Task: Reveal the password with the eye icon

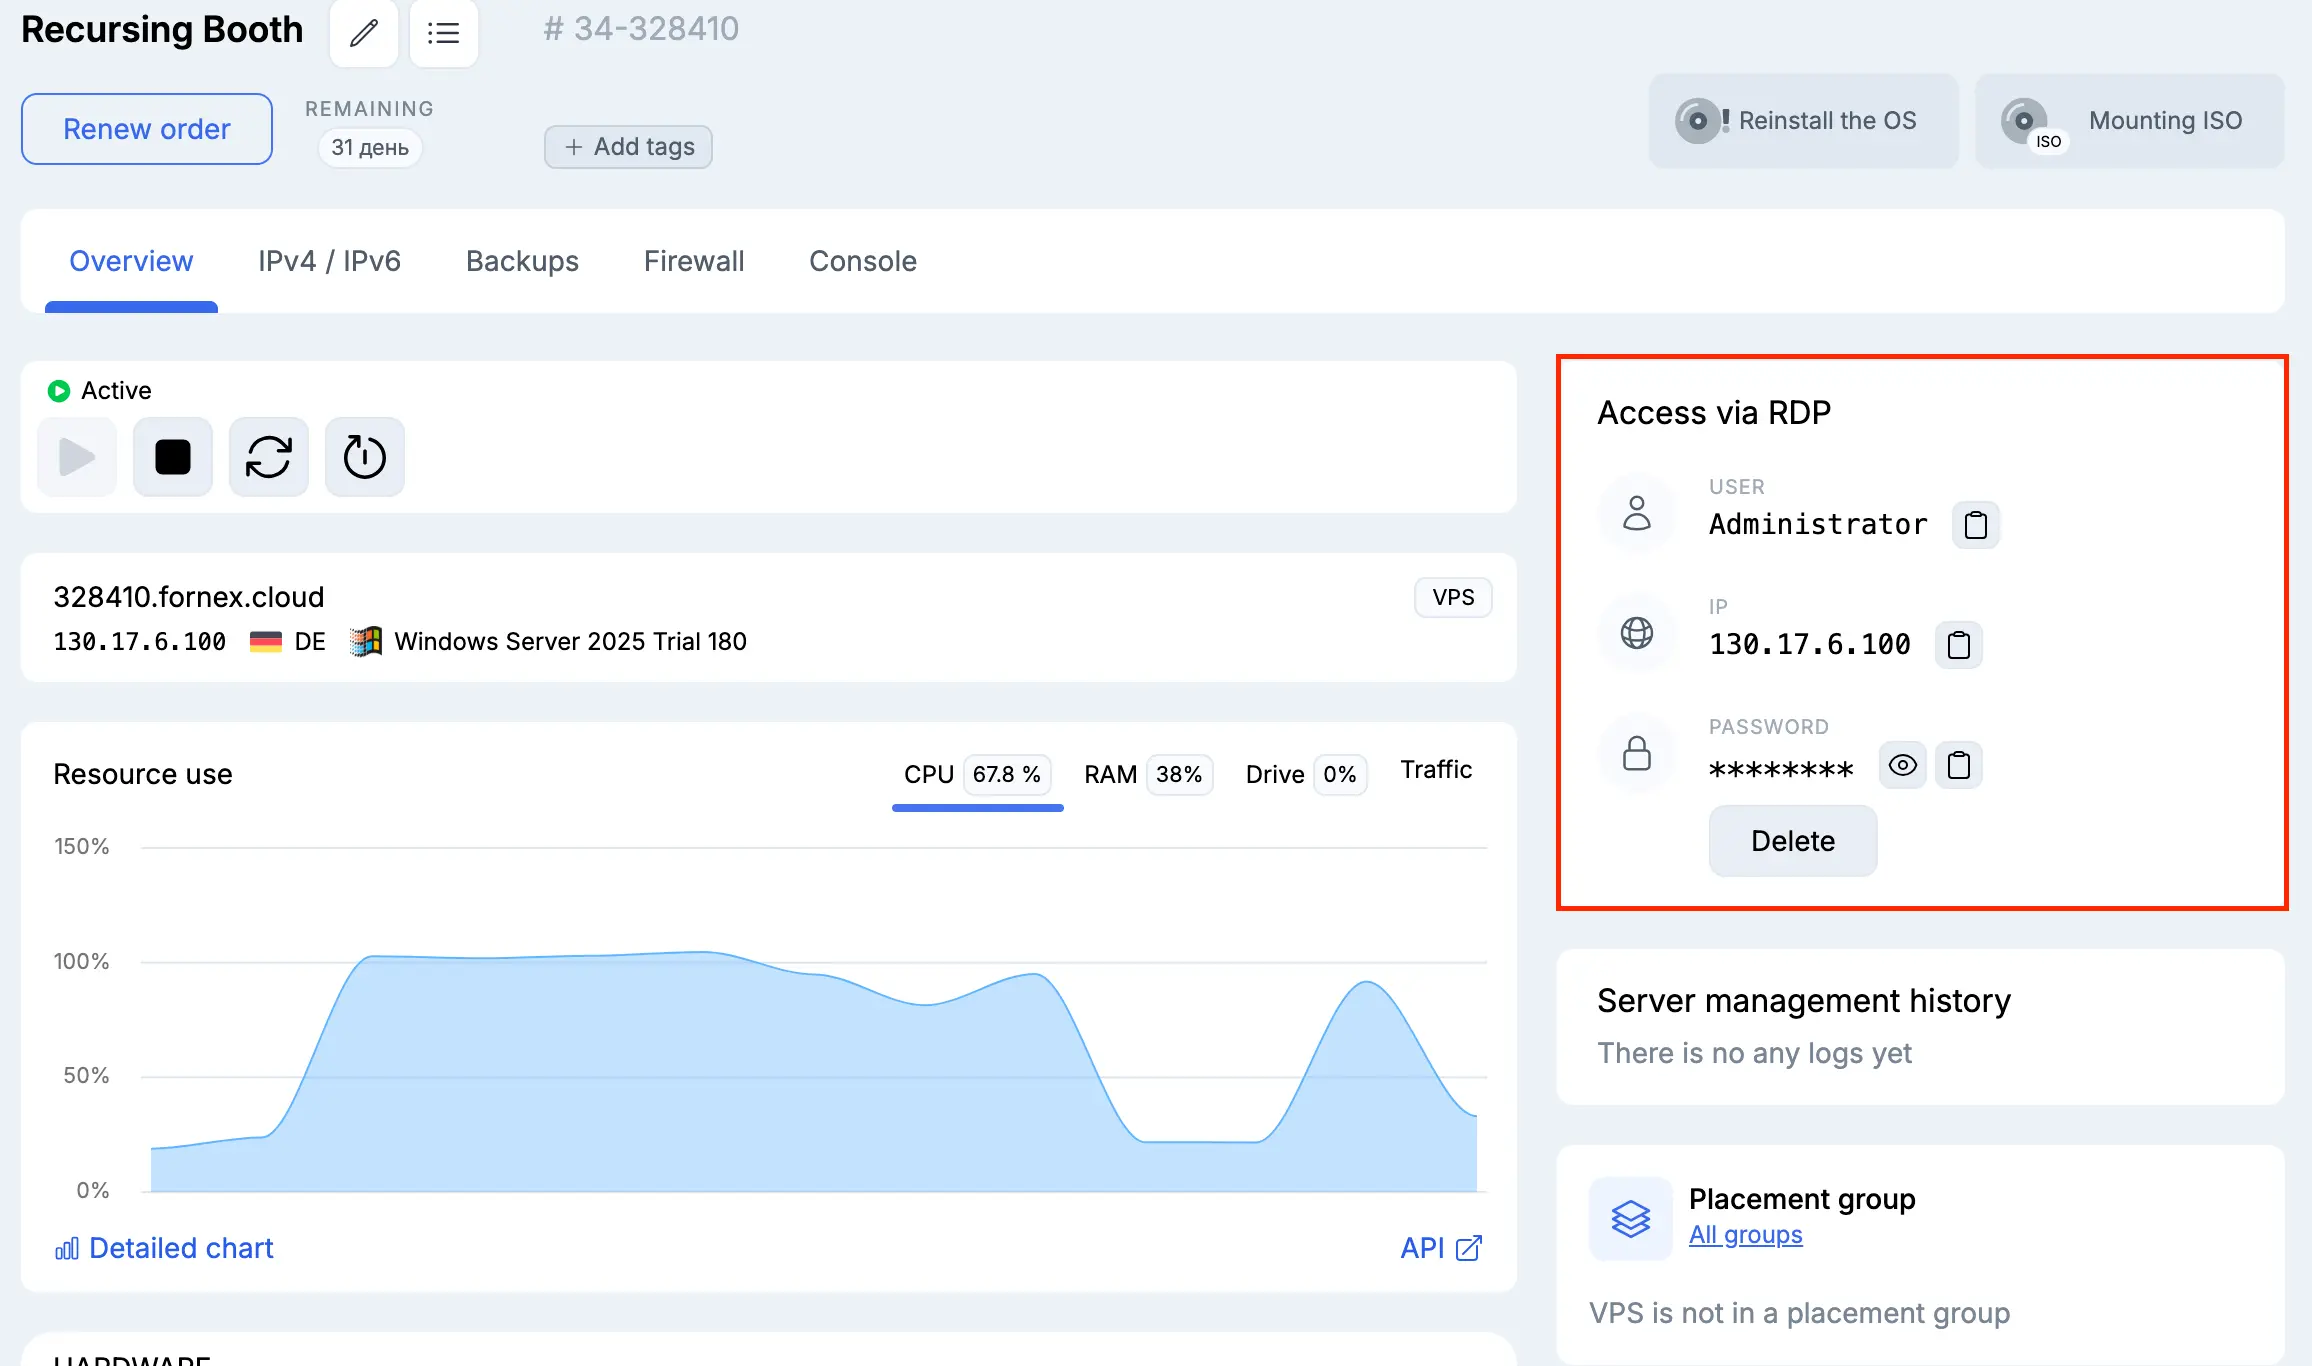Action: click(x=1903, y=766)
